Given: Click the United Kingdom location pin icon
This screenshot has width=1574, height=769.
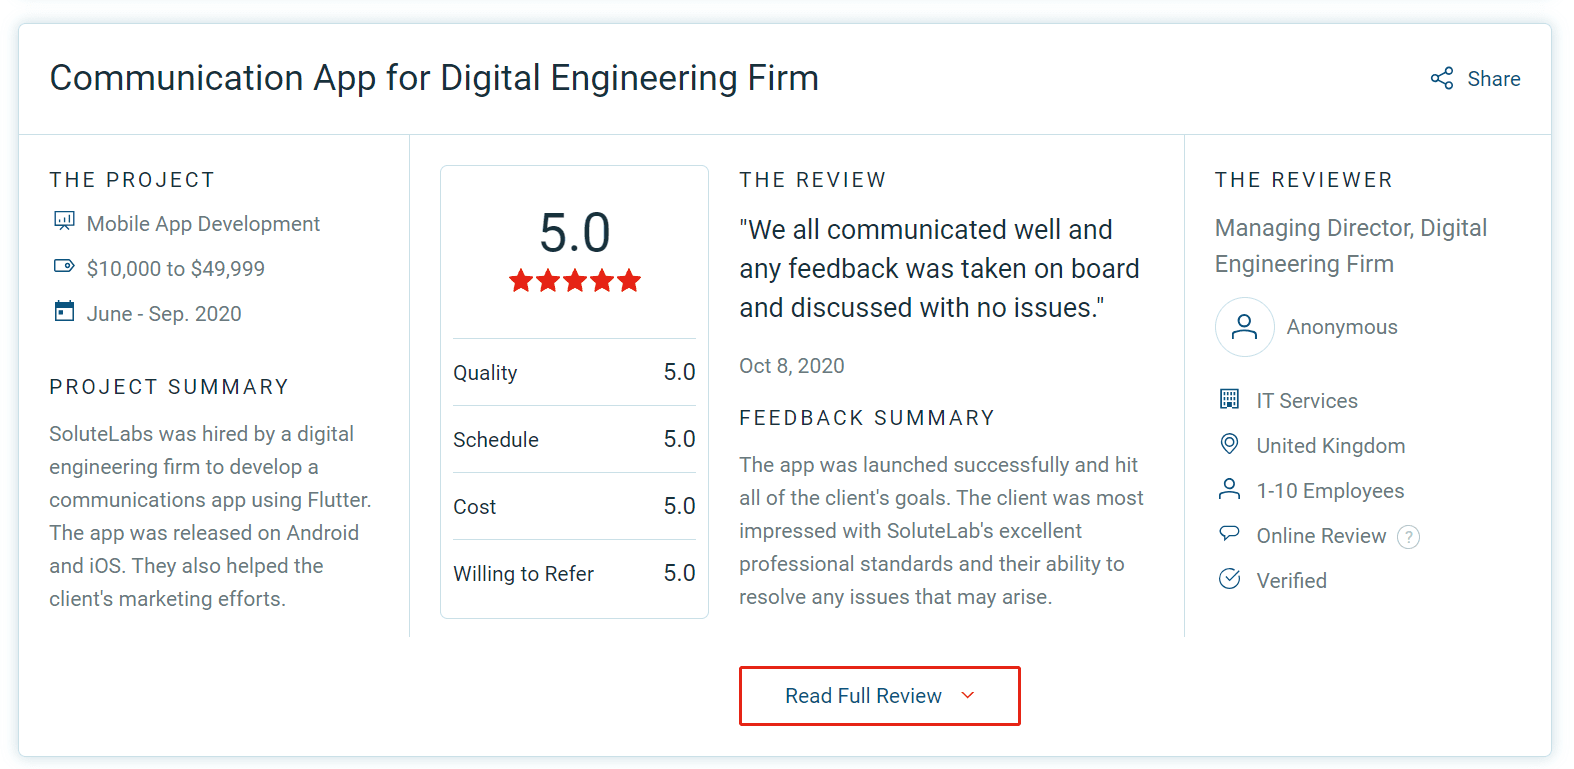Looking at the screenshot, I should pos(1229,444).
